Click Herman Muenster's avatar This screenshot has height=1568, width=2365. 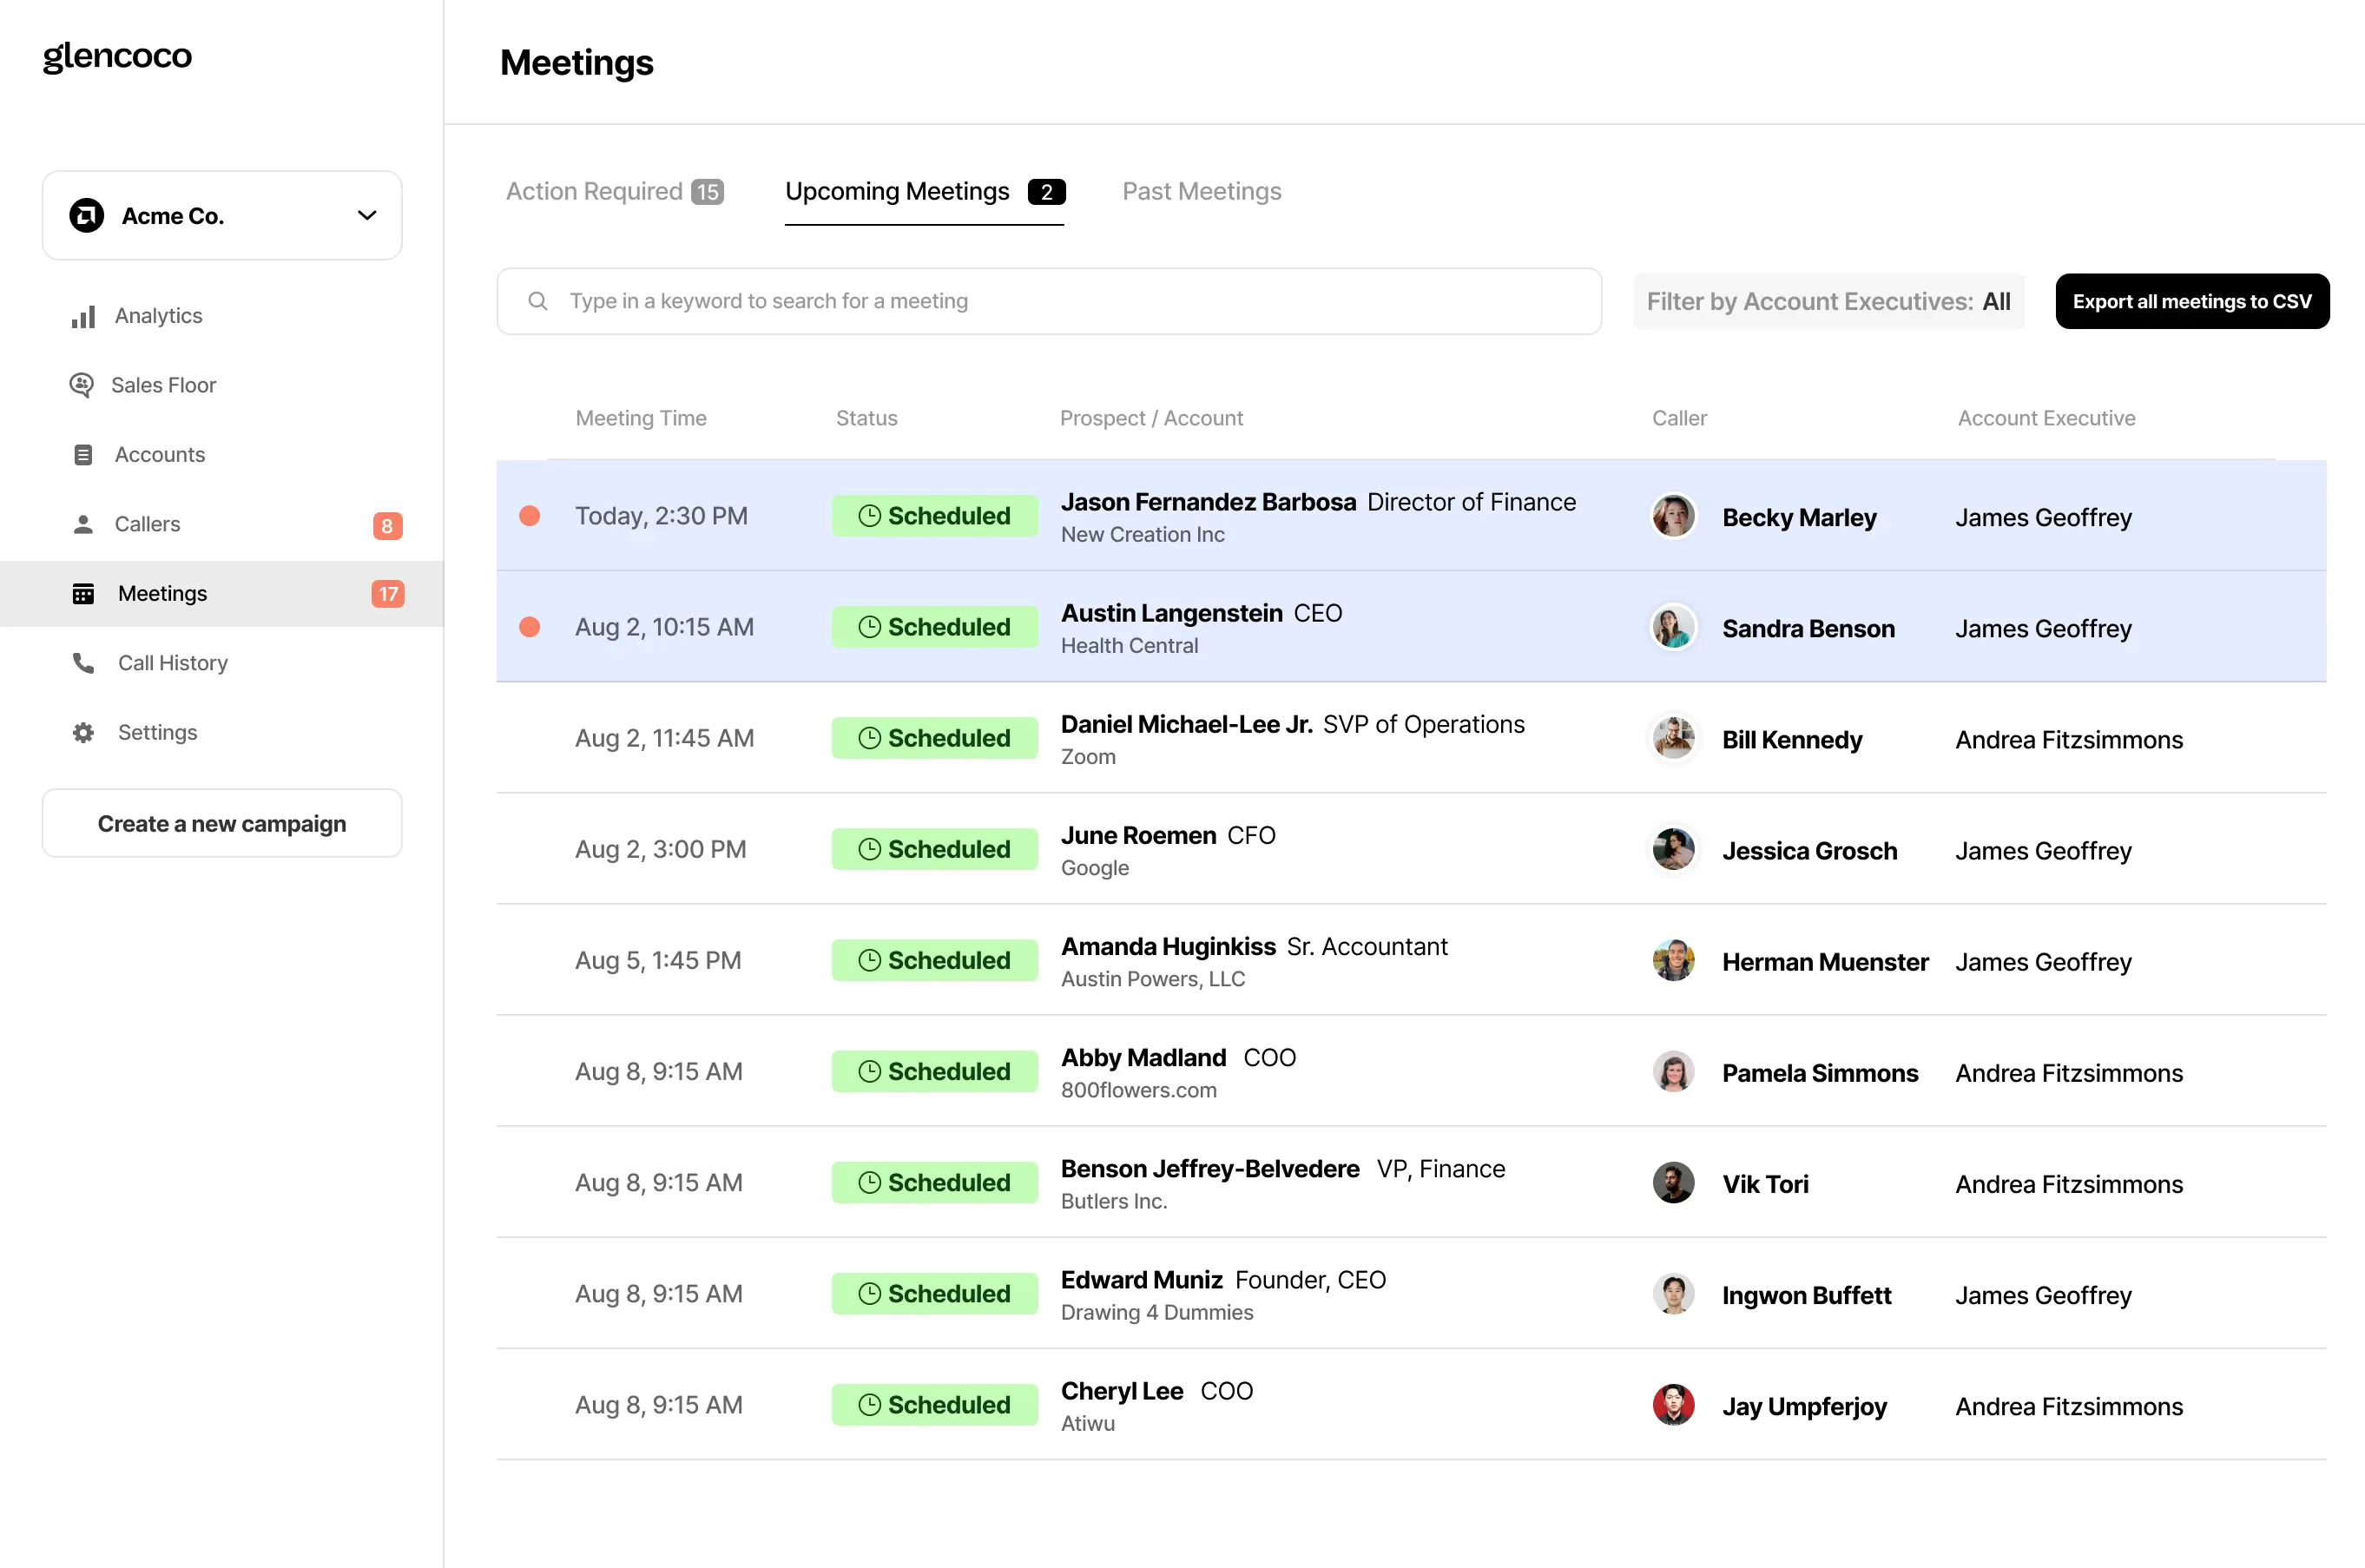[1673, 960]
